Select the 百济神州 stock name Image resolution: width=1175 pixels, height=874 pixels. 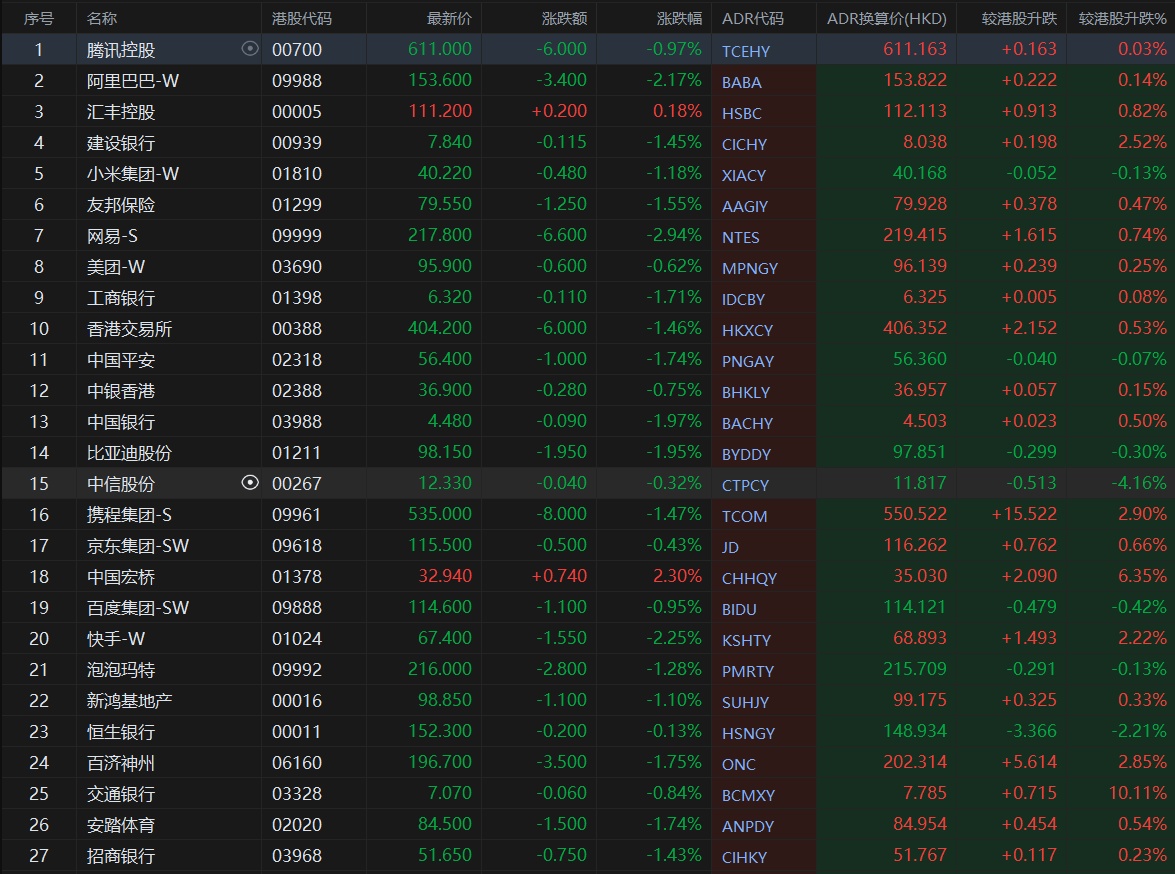(x=121, y=763)
